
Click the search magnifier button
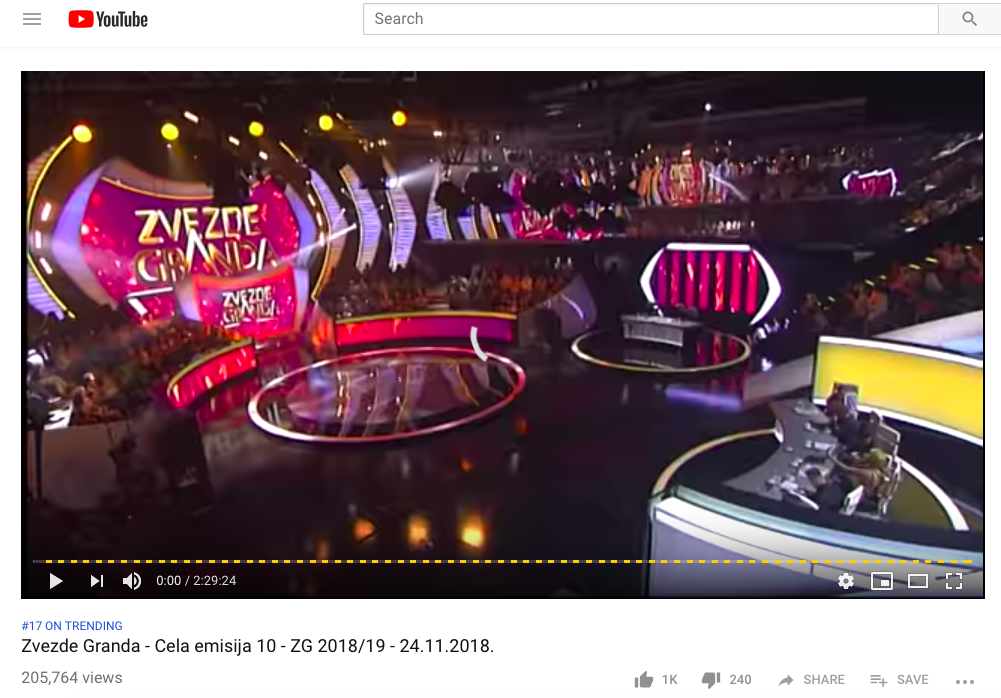click(969, 19)
